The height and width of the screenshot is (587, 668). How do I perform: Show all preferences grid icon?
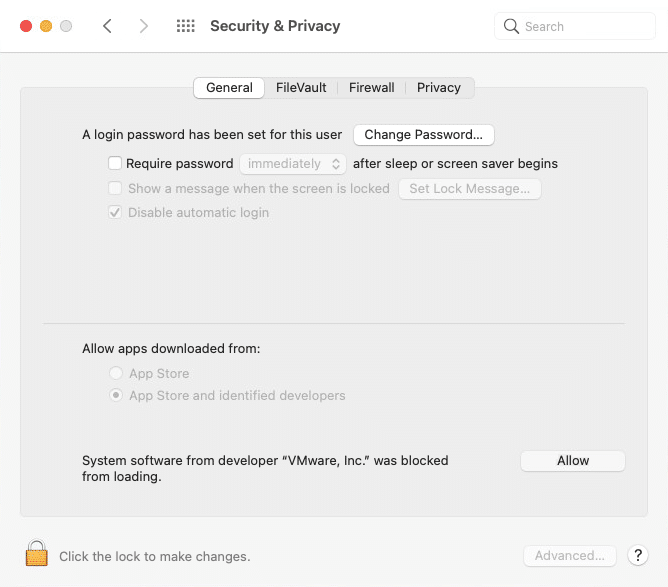tap(186, 26)
